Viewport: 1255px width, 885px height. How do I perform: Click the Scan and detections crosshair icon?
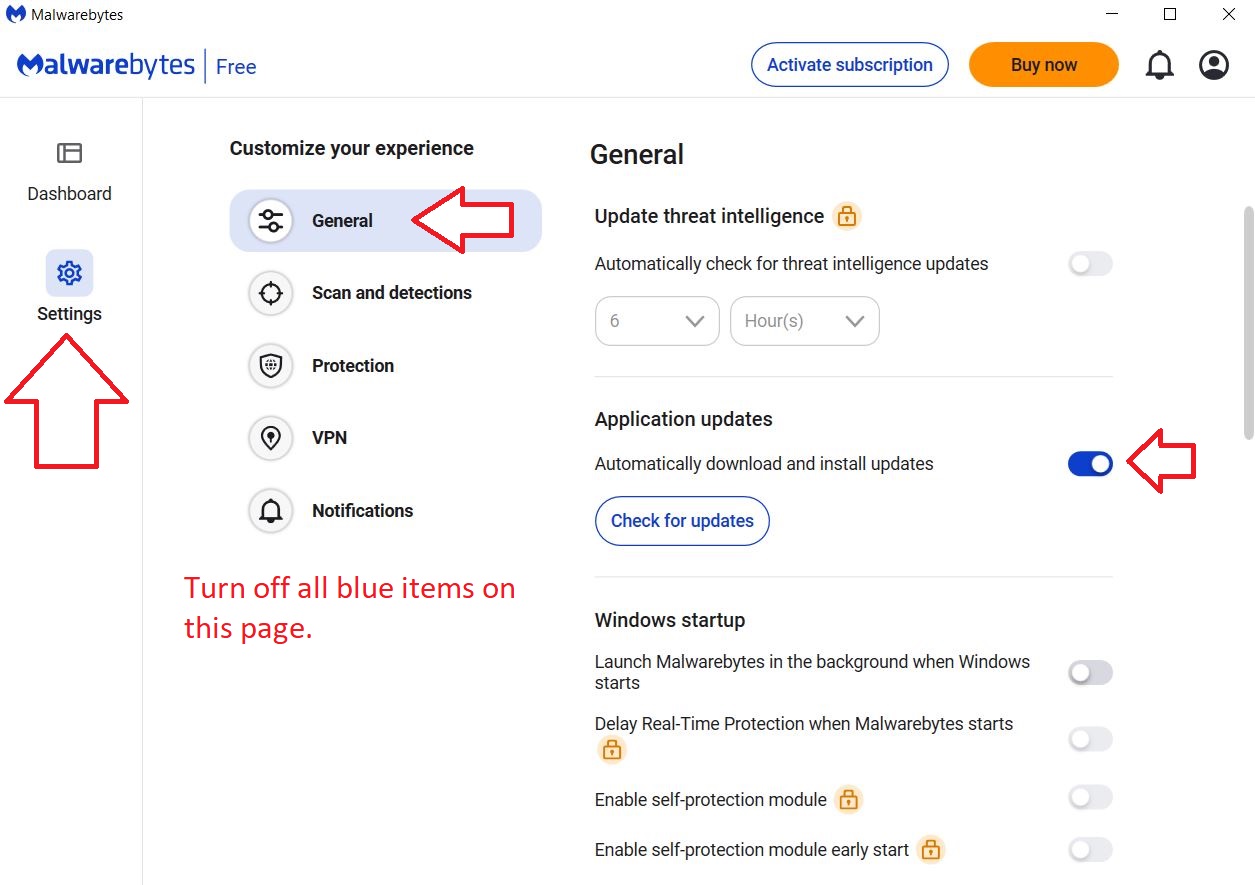(271, 293)
